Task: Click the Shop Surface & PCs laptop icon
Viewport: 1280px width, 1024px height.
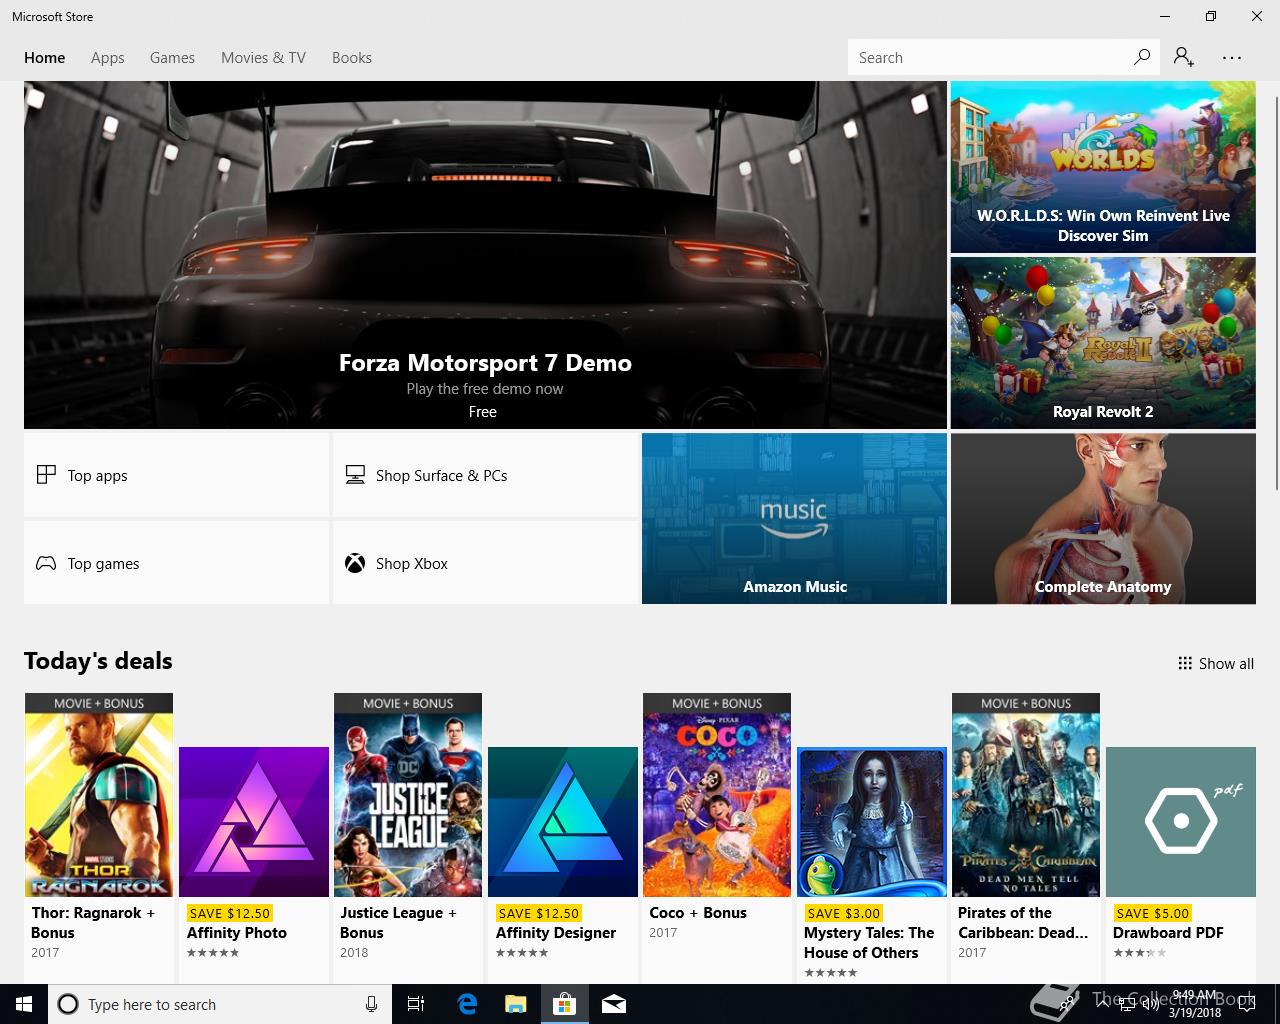Action: (x=355, y=475)
